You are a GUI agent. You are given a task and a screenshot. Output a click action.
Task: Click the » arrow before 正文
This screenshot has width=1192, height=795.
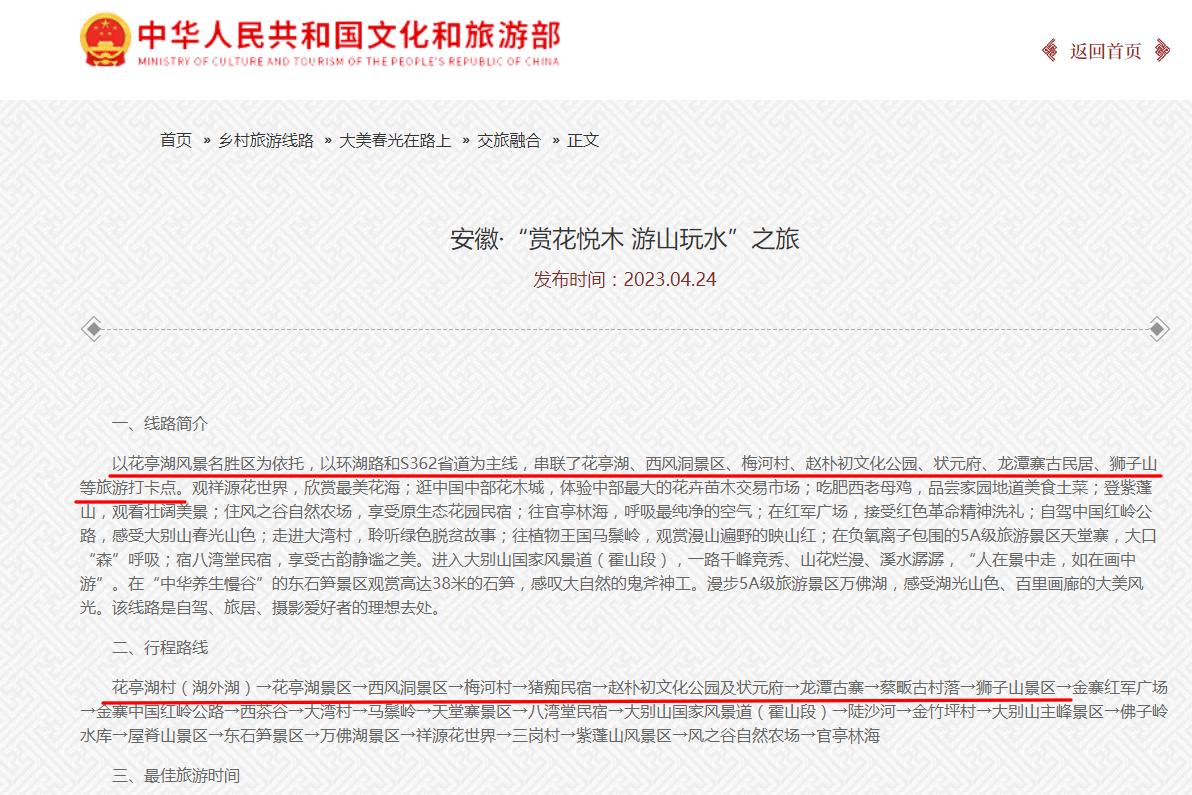point(555,141)
